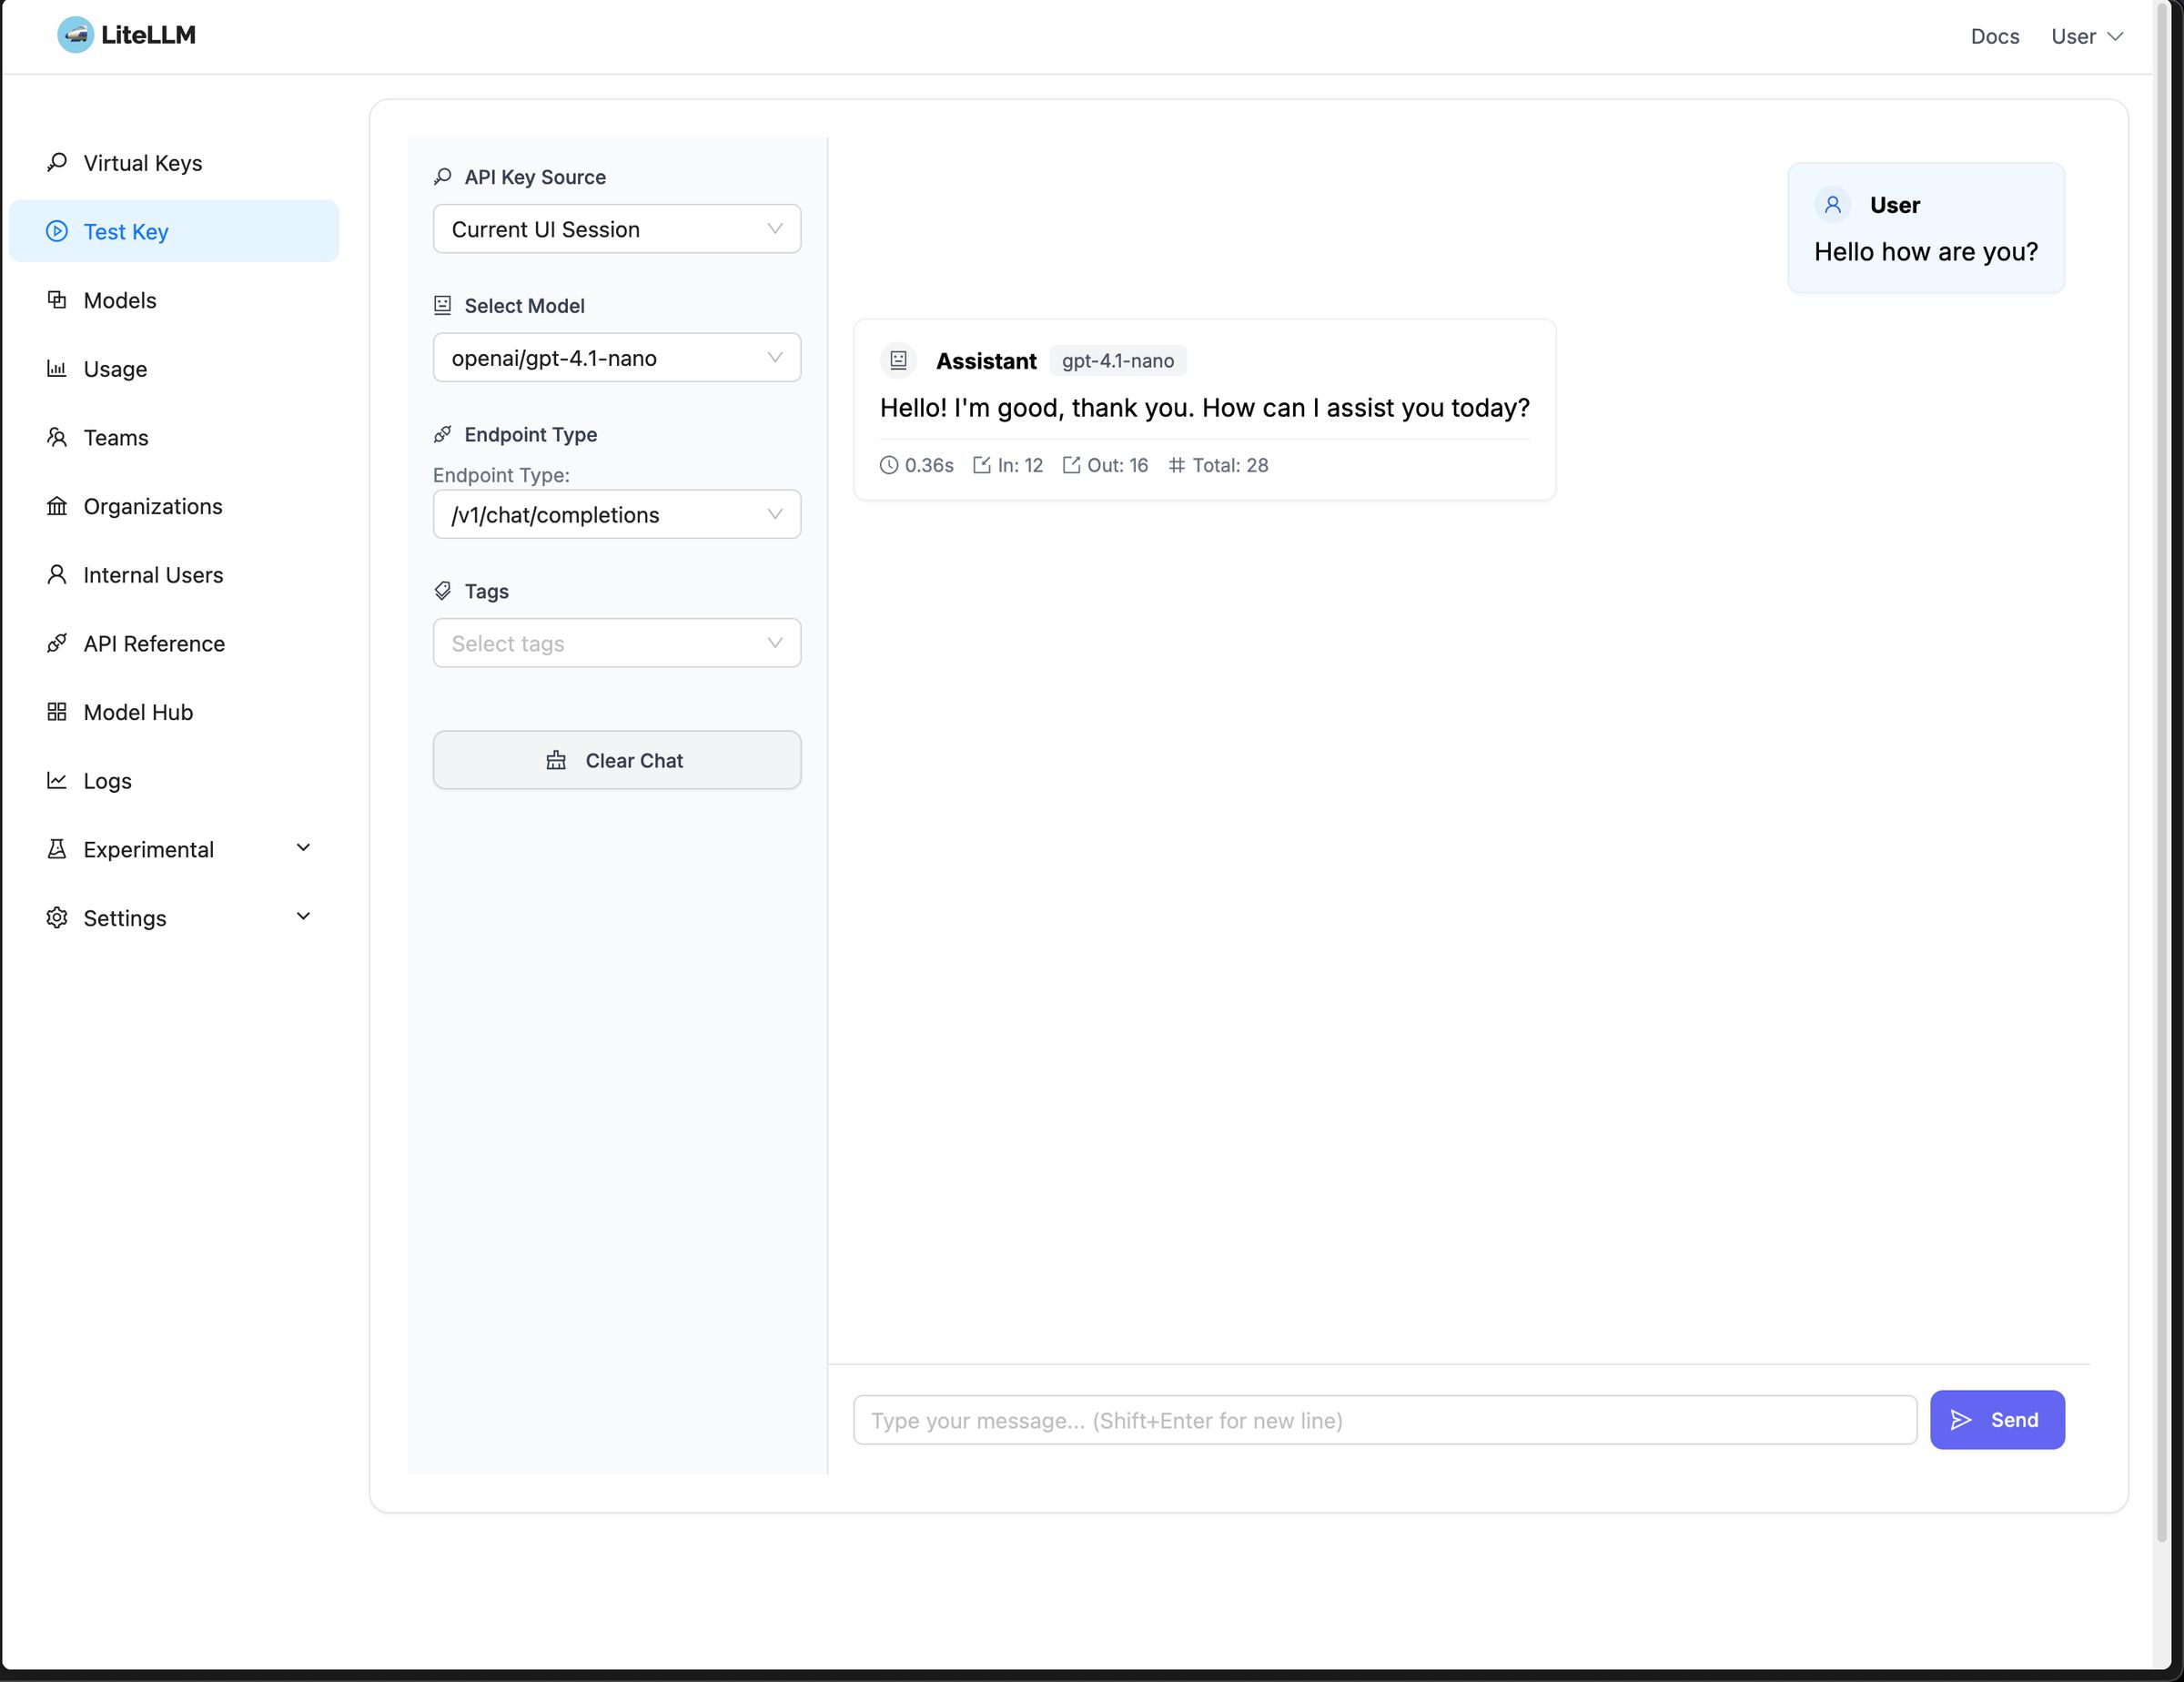Open the Select tags dropdown

(x=616, y=643)
